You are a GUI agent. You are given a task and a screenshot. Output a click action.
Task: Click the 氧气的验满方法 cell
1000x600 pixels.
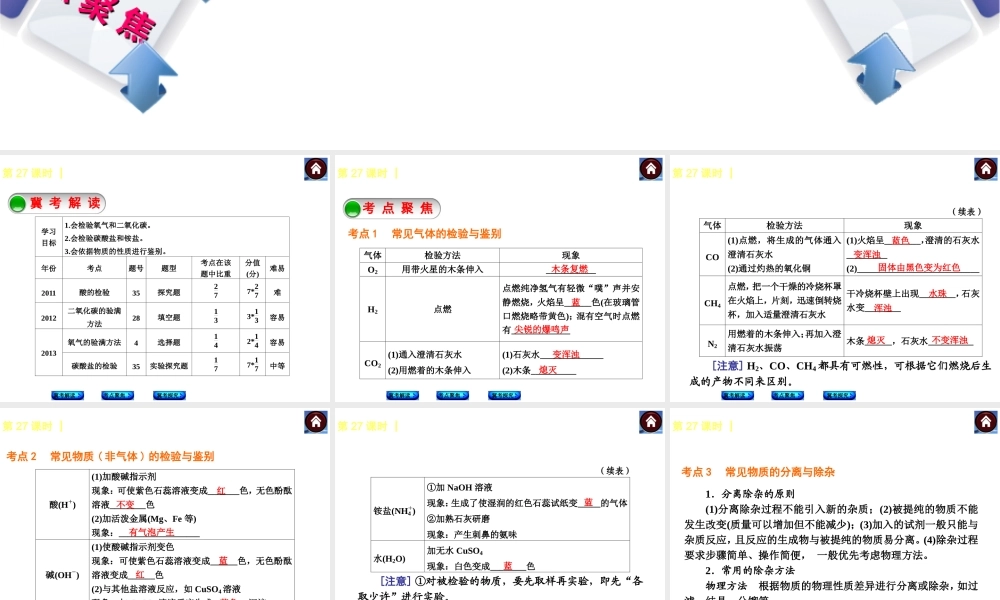[x=94, y=342]
